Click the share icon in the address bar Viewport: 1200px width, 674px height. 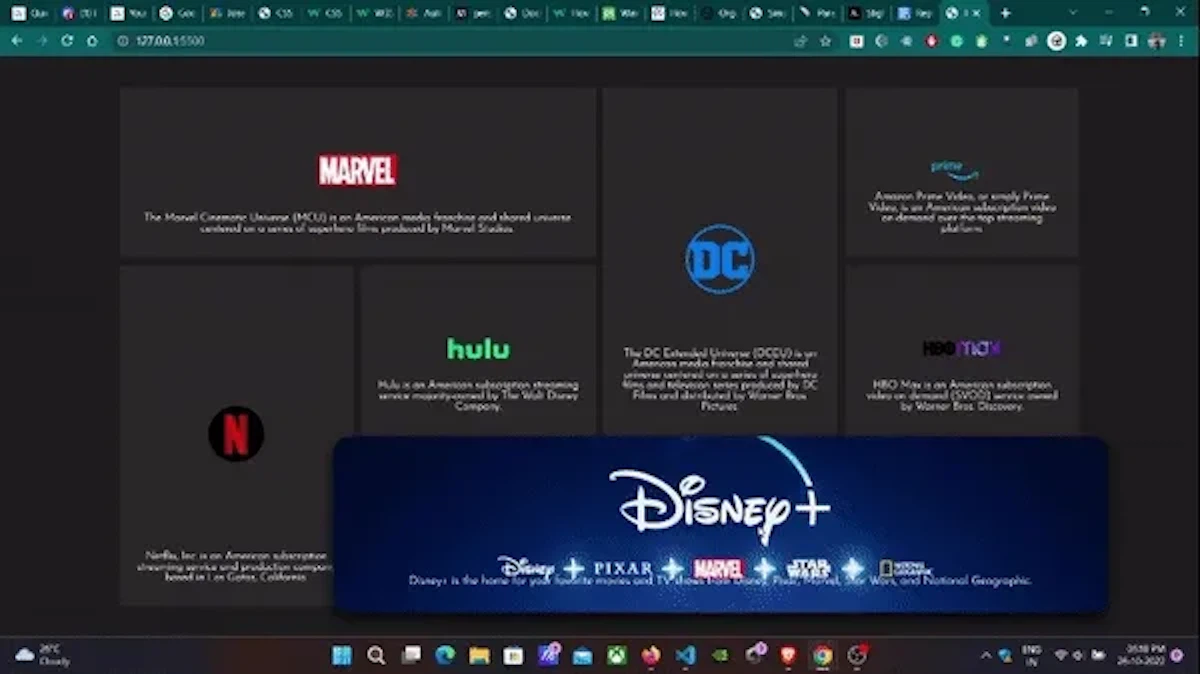point(800,41)
